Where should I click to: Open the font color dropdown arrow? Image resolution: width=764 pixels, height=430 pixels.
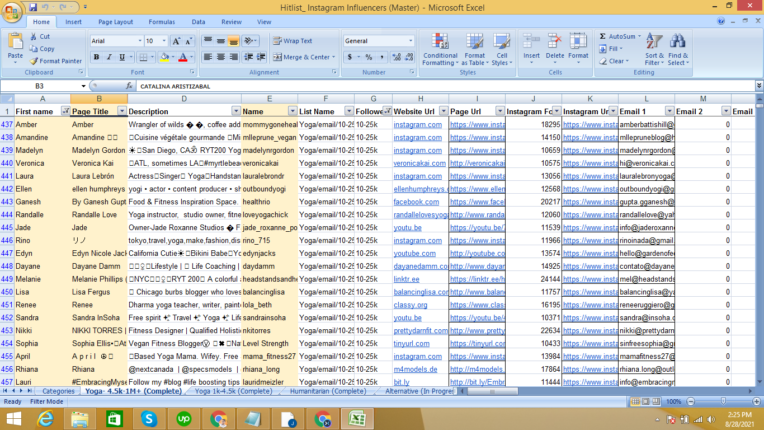(191, 57)
